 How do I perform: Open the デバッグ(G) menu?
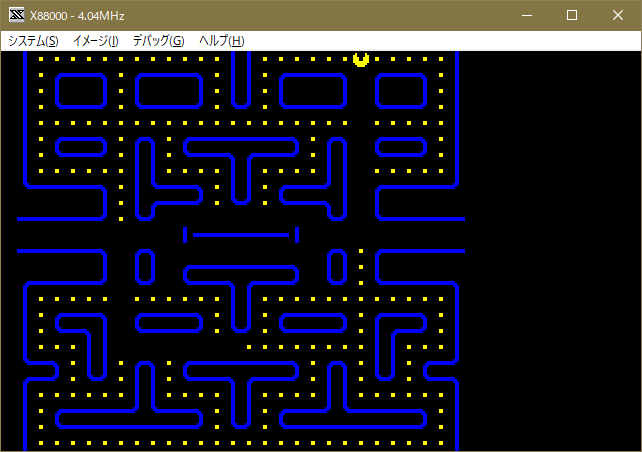[158, 41]
